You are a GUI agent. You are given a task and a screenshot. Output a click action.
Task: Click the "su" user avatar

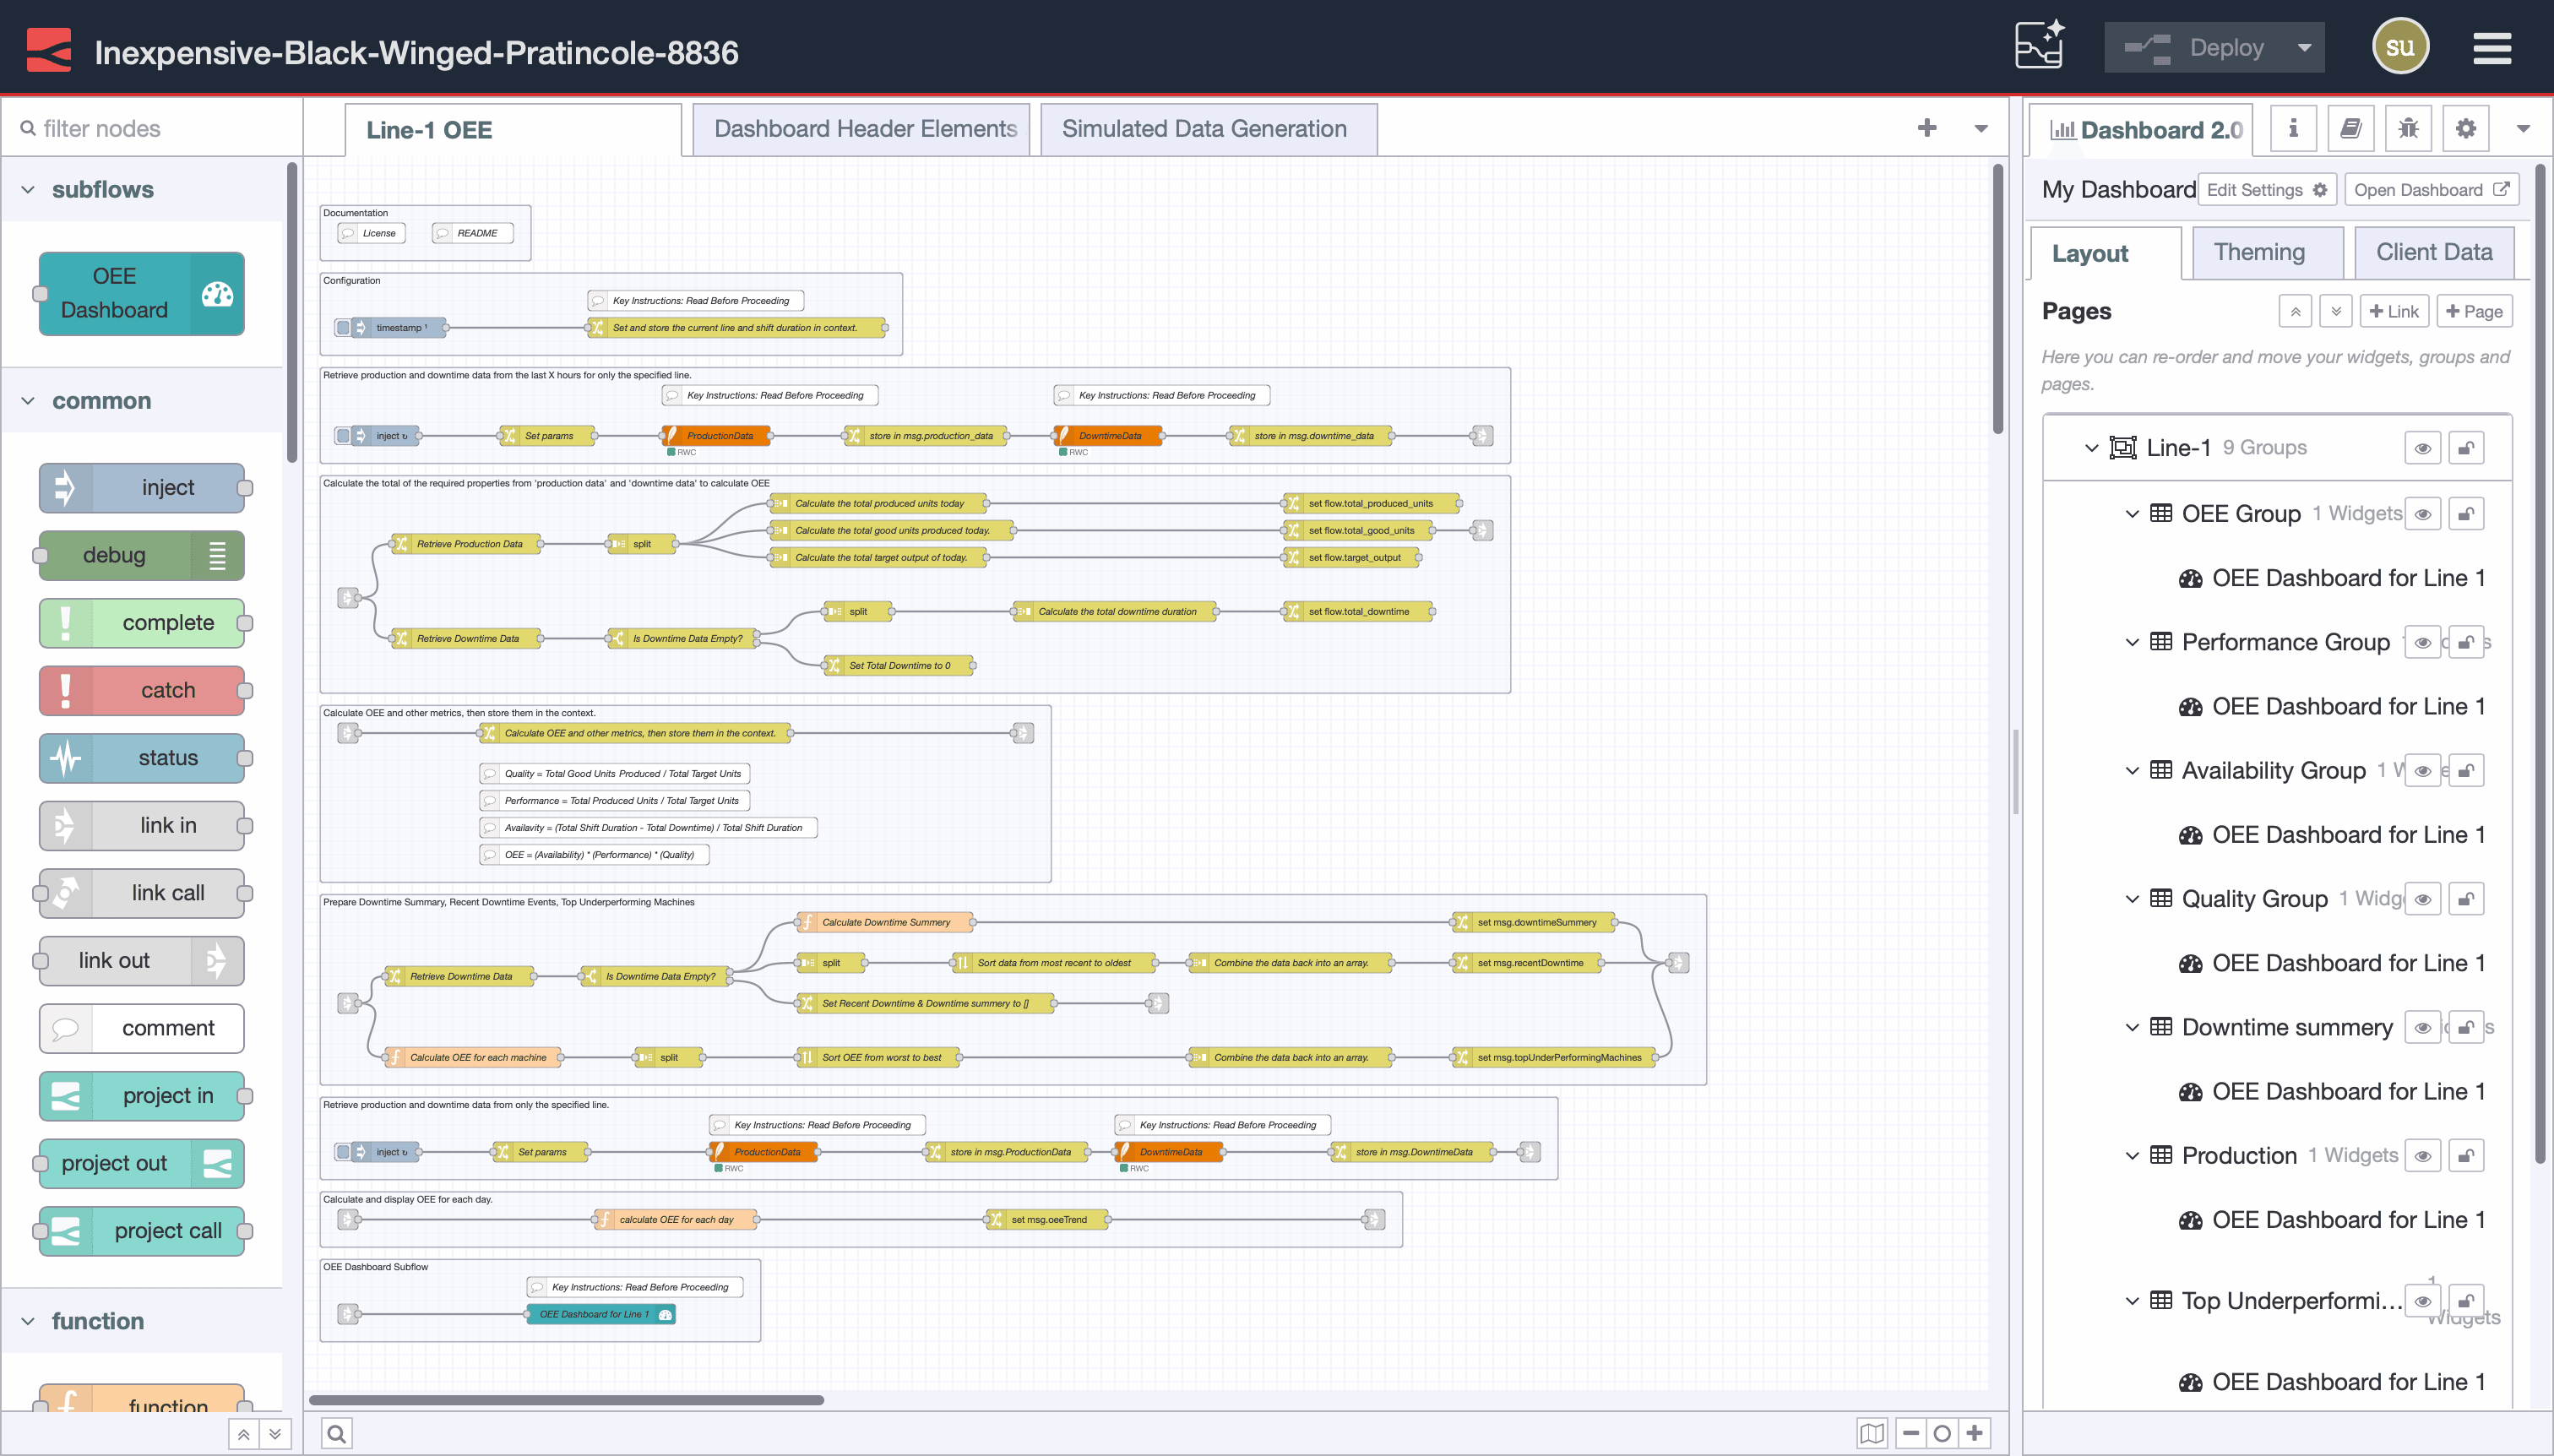2399,45
